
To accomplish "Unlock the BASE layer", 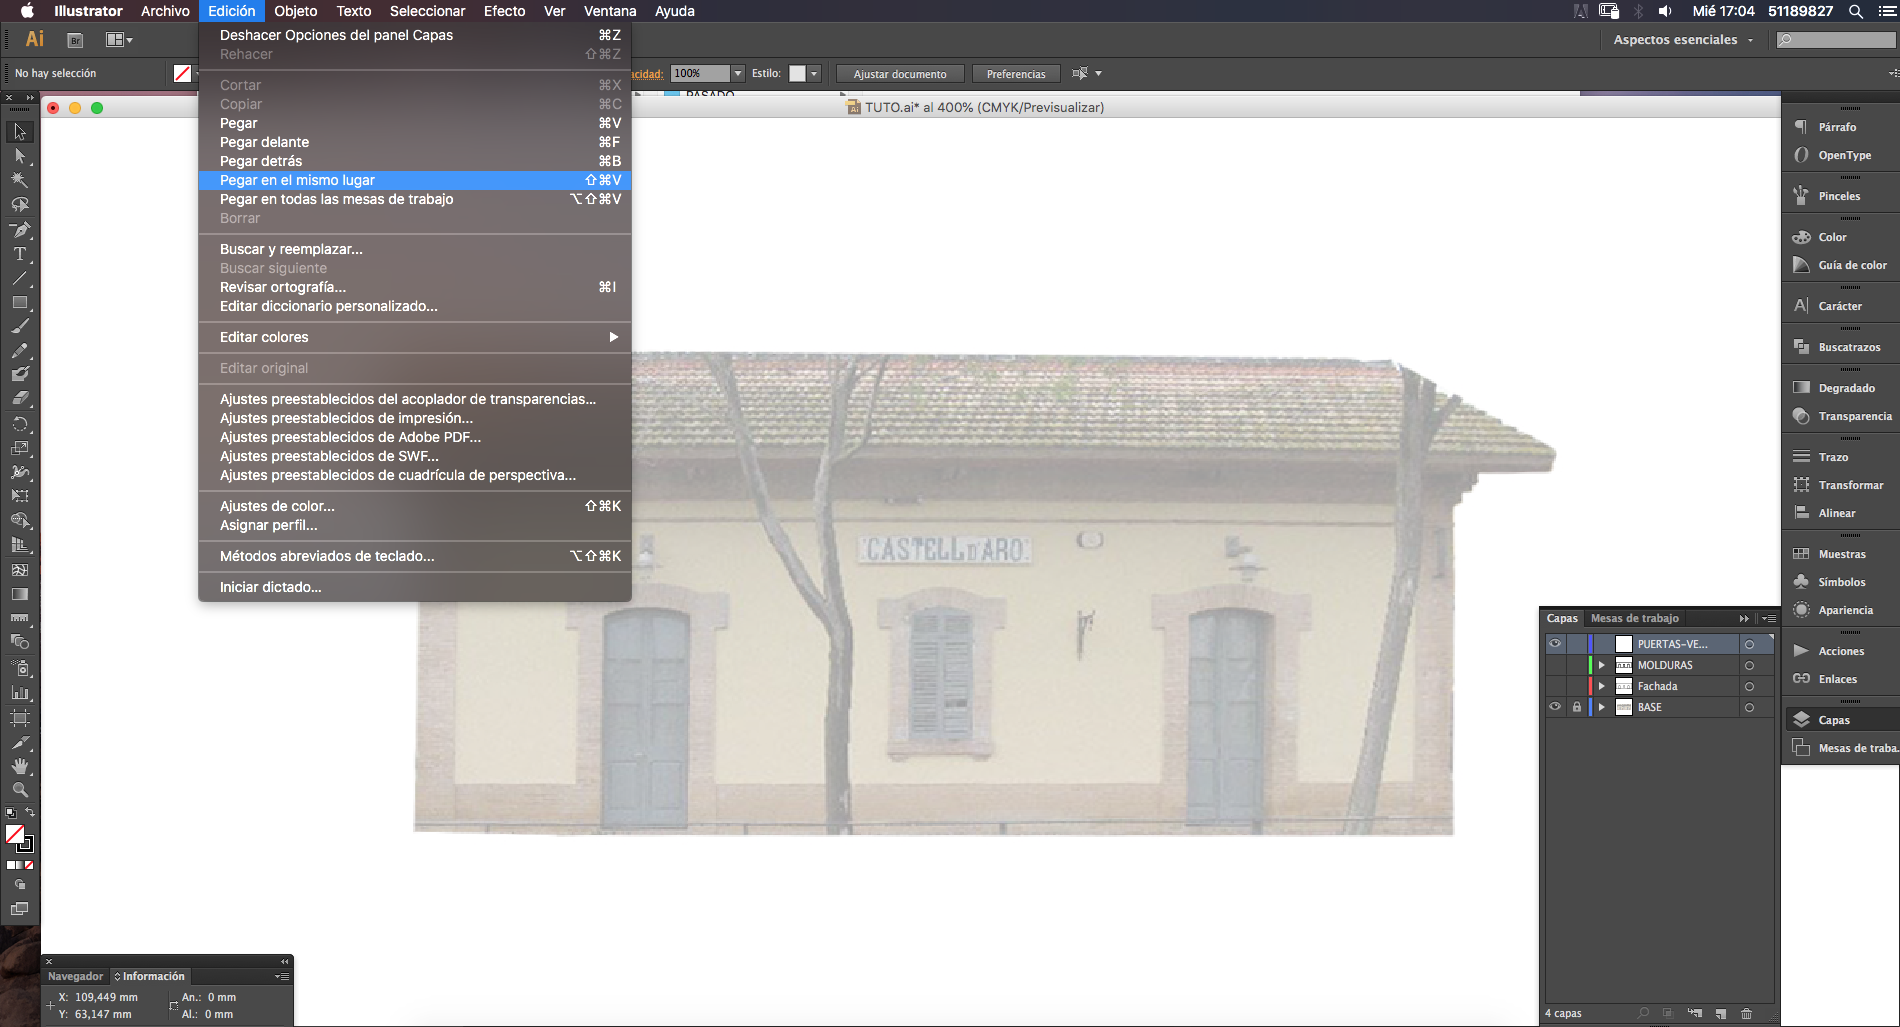I will (x=1577, y=707).
